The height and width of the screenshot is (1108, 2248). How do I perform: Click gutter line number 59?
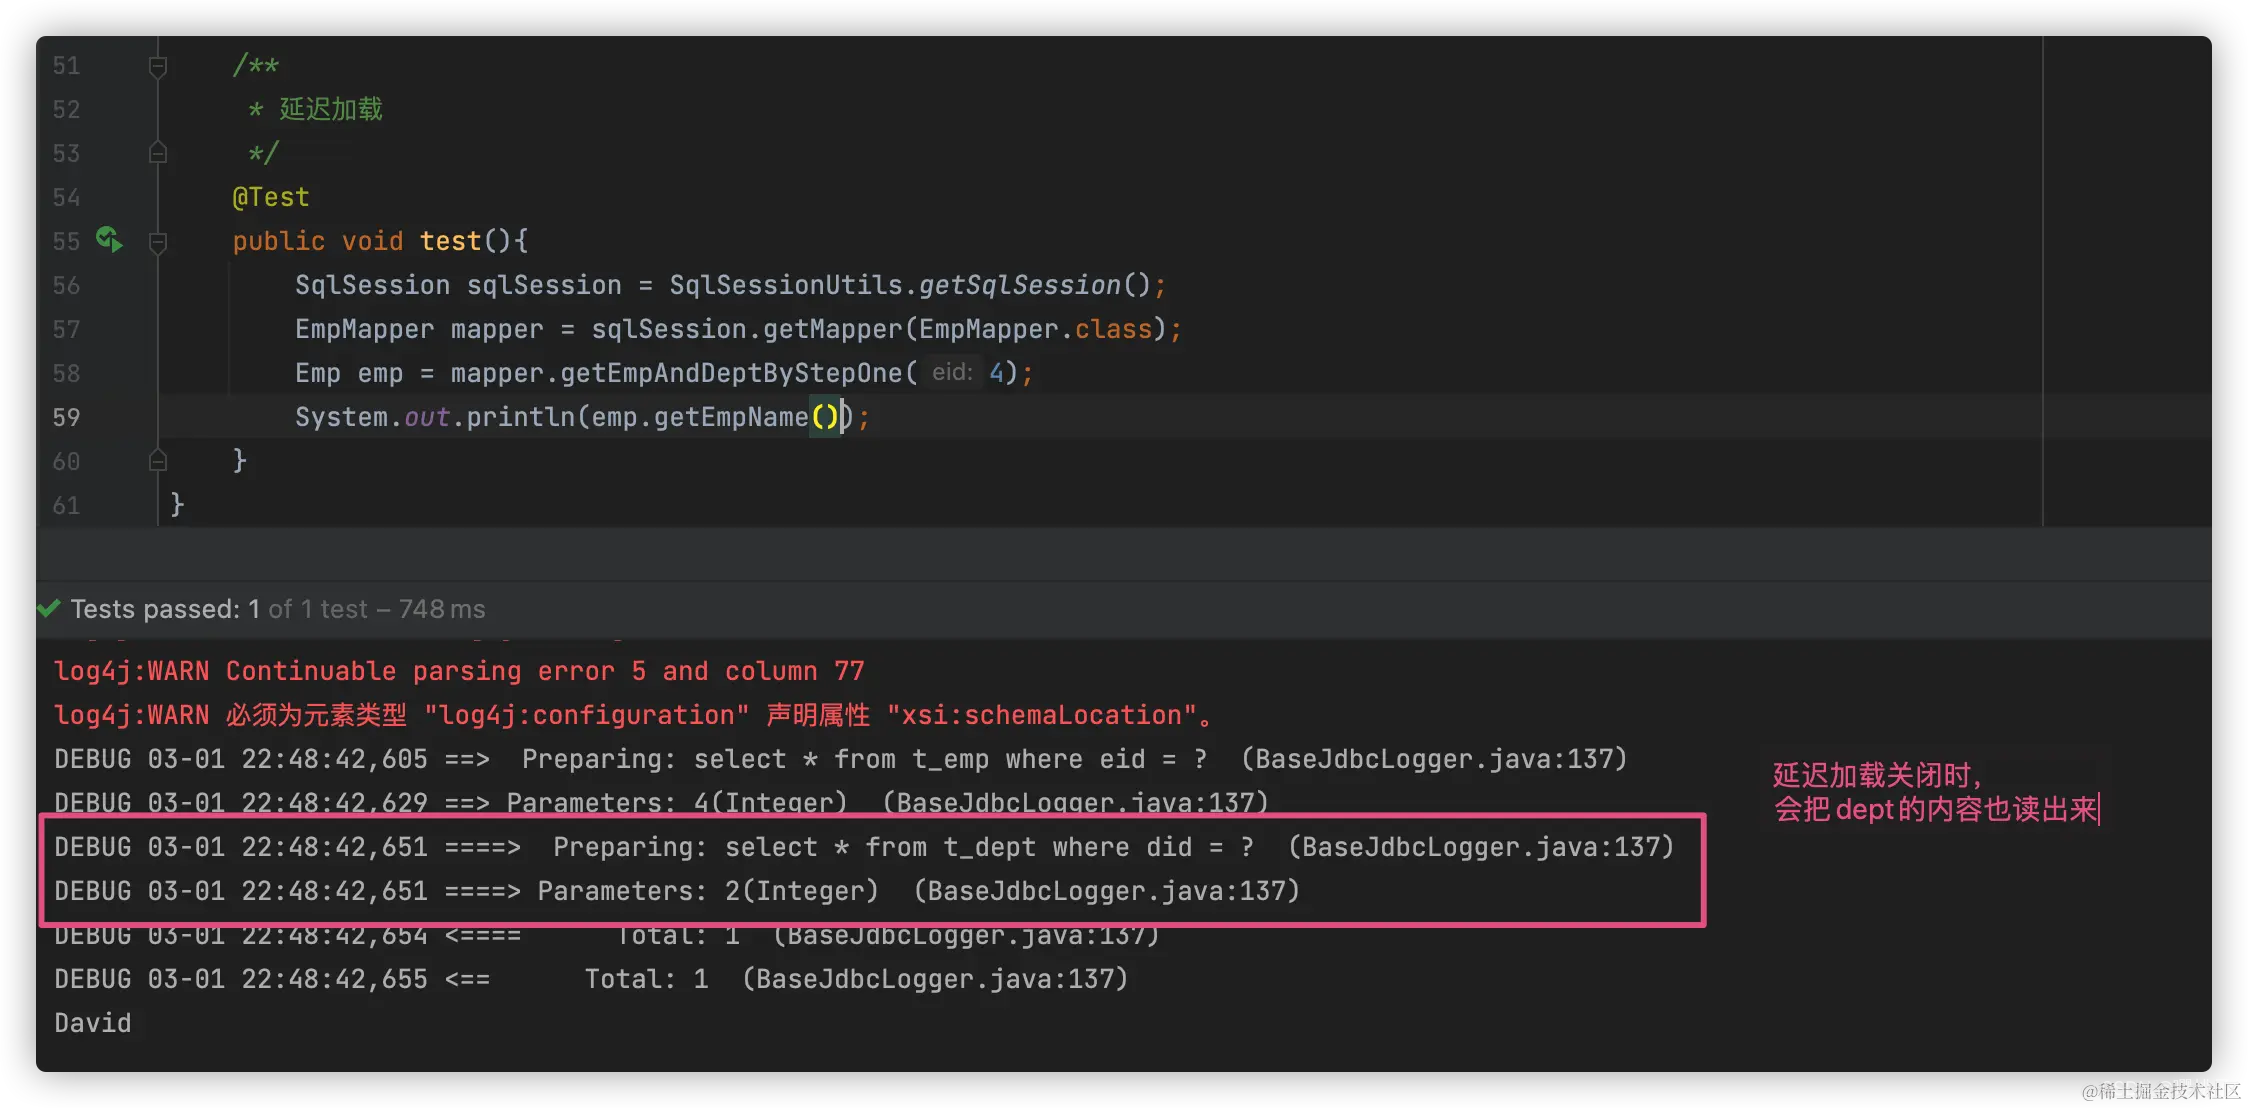[x=66, y=417]
